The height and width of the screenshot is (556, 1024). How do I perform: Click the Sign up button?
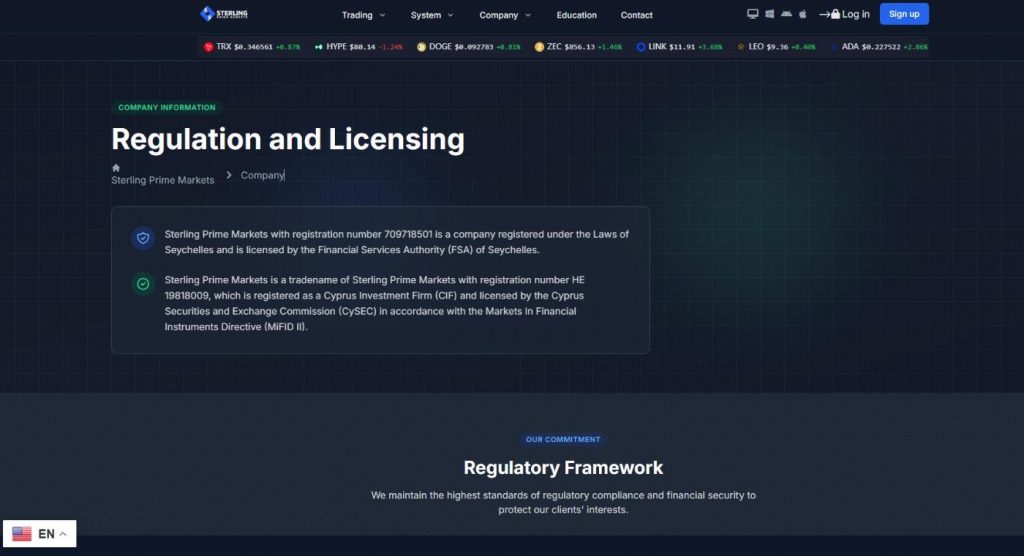click(904, 14)
